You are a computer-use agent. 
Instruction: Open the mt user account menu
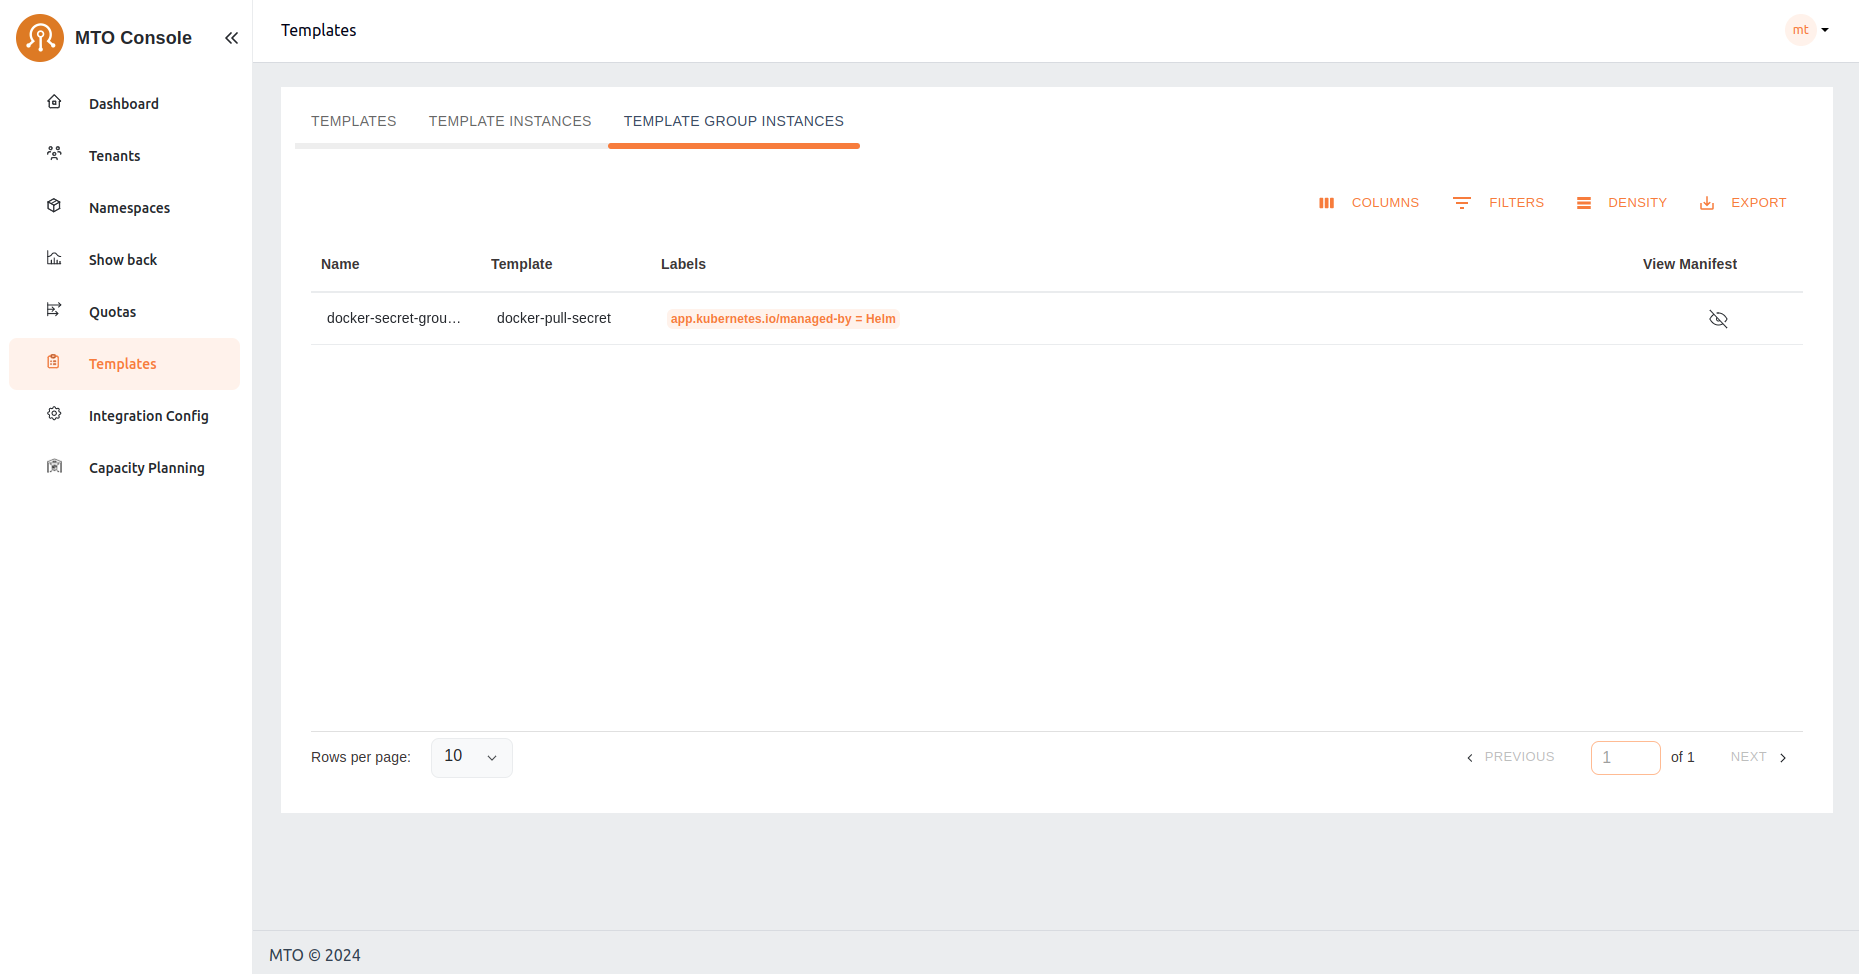pyautogui.click(x=1807, y=30)
